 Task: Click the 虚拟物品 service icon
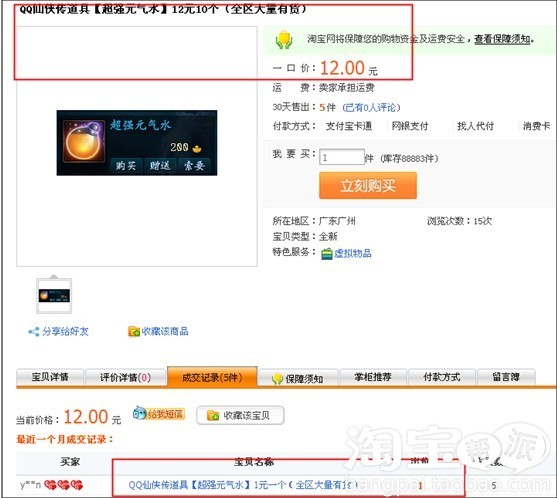pyautogui.click(x=326, y=254)
